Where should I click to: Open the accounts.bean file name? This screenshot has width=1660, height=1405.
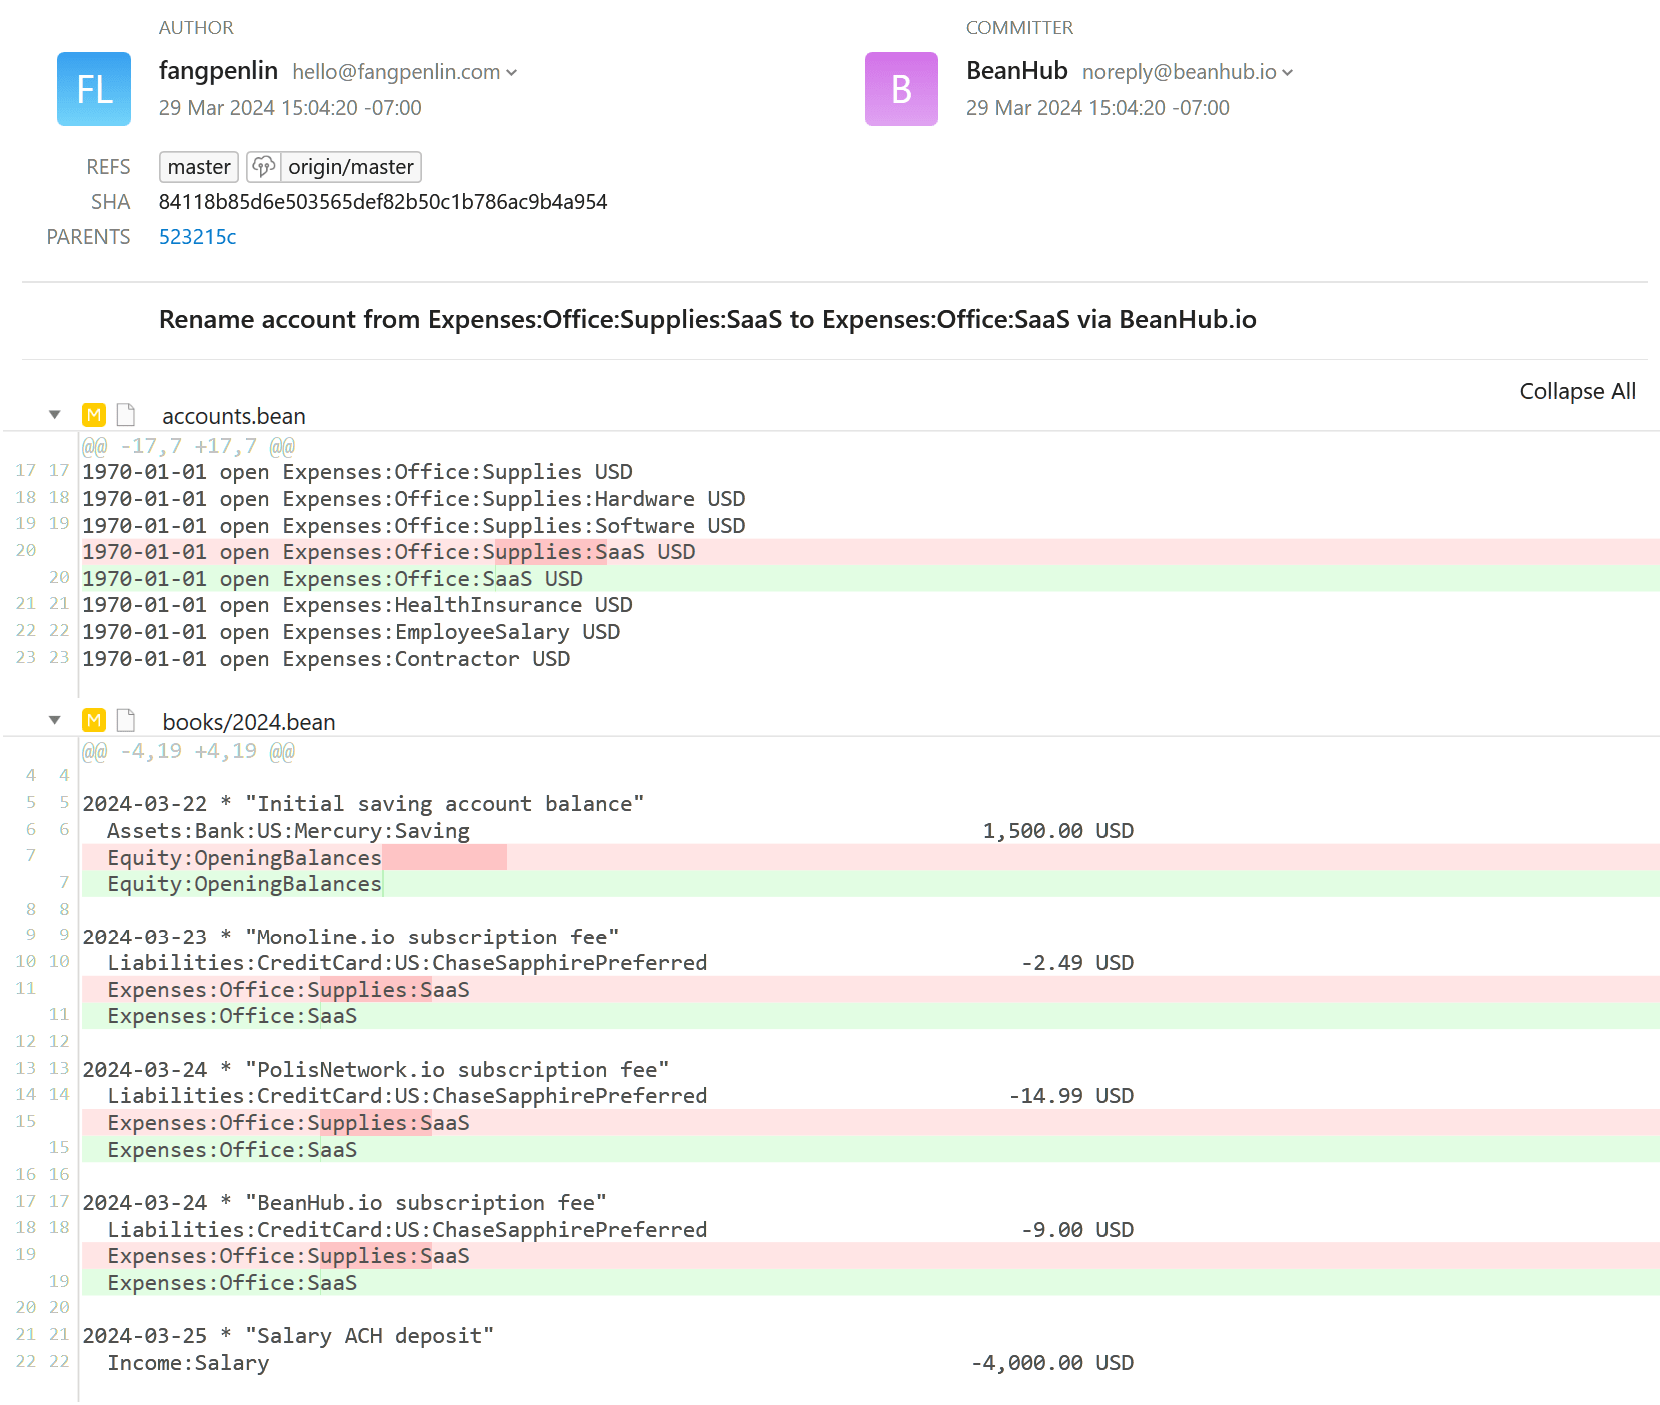tap(234, 416)
